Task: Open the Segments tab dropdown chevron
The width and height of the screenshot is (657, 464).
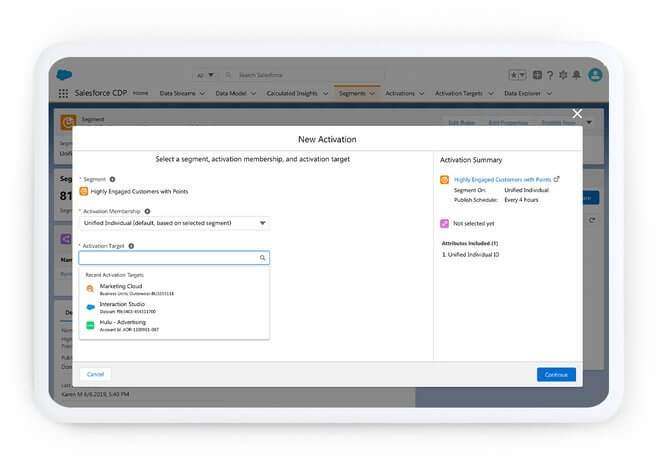Action: click(372, 93)
